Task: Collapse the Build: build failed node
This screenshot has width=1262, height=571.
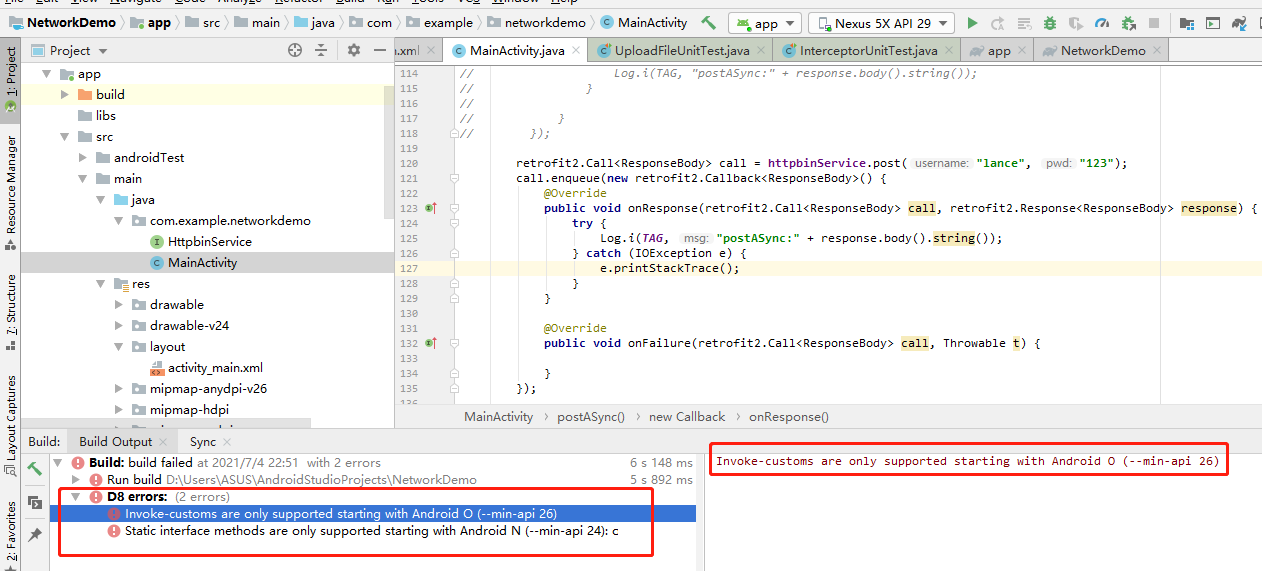Action: pos(58,463)
